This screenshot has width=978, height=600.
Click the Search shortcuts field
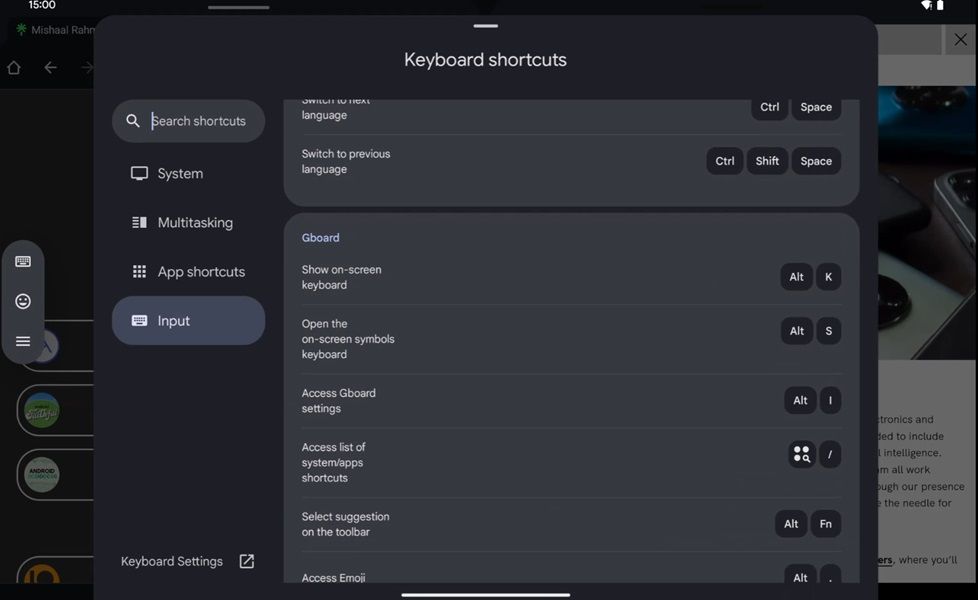click(188, 121)
